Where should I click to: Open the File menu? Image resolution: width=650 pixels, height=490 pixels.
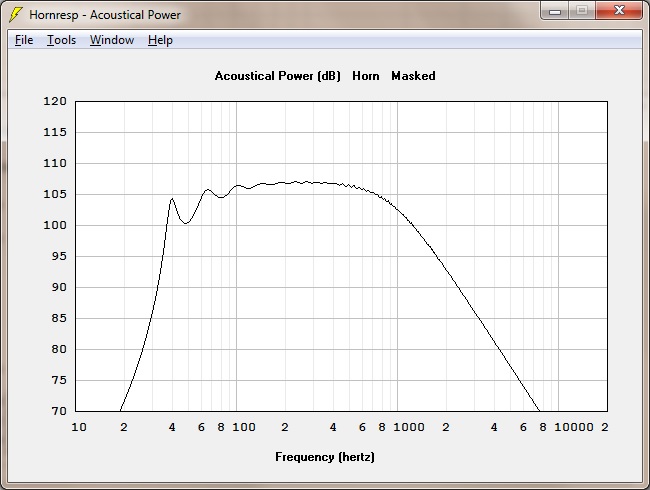pyautogui.click(x=24, y=40)
